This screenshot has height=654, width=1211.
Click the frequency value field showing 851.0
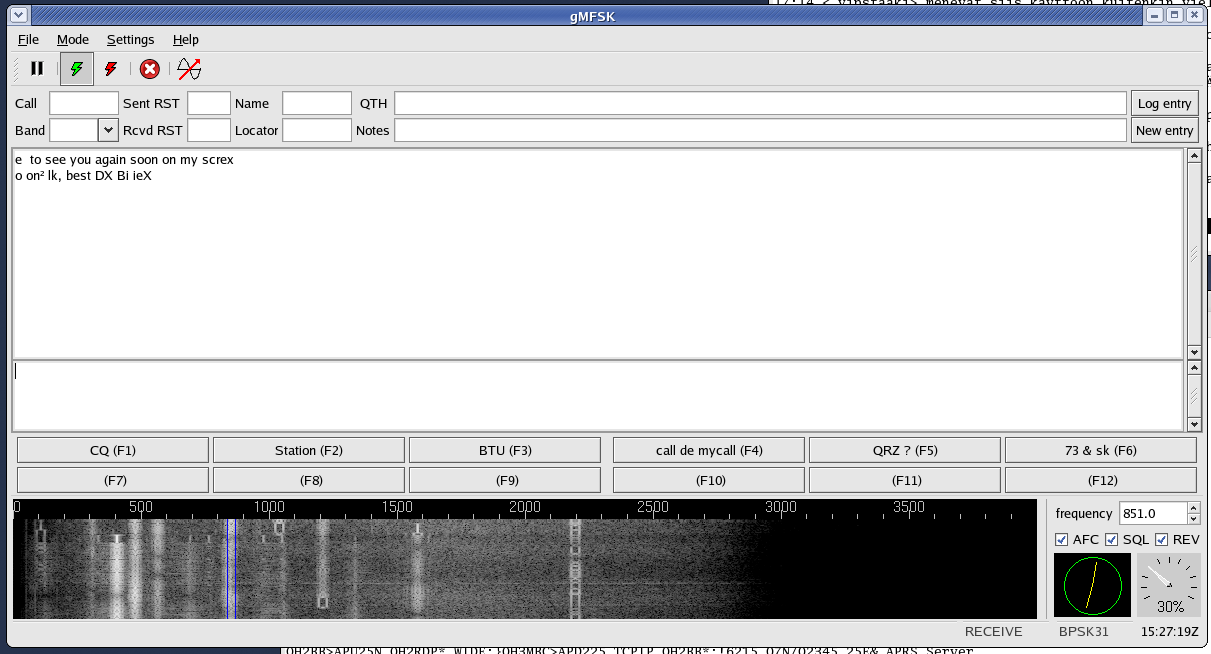pos(1152,513)
